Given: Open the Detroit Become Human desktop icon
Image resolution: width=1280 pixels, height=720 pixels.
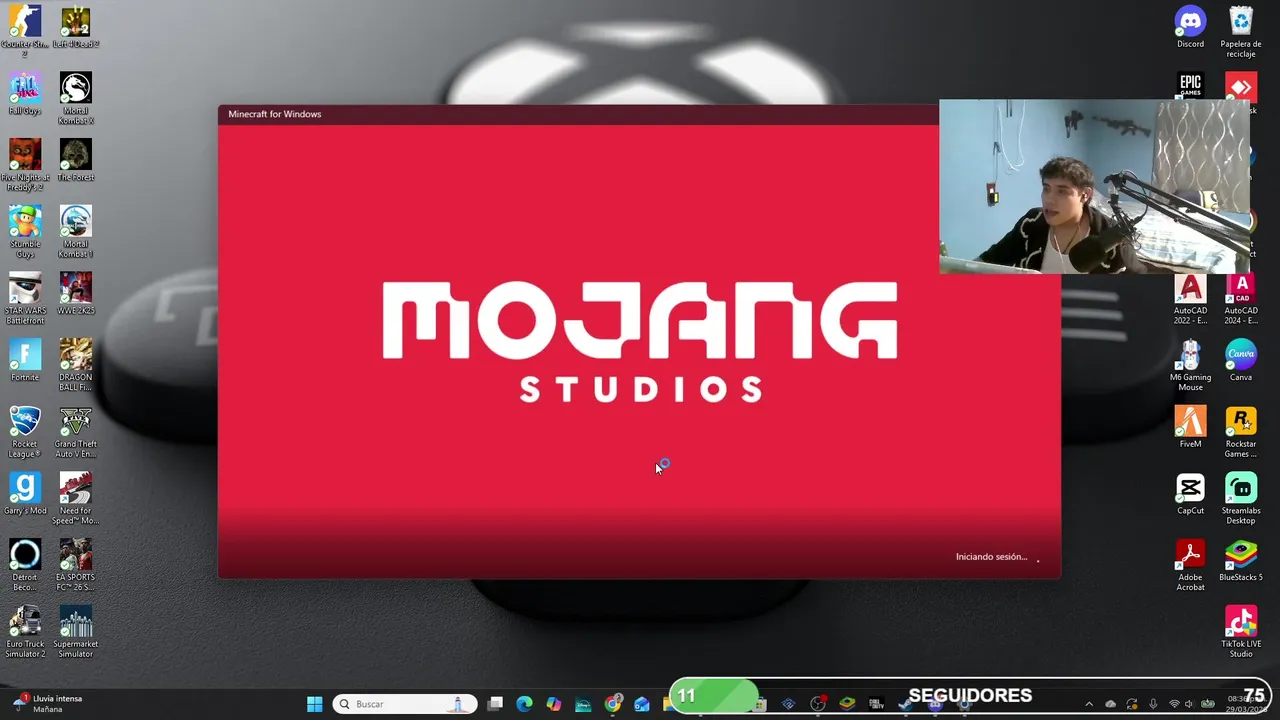Looking at the screenshot, I should pyautogui.click(x=25, y=564).
